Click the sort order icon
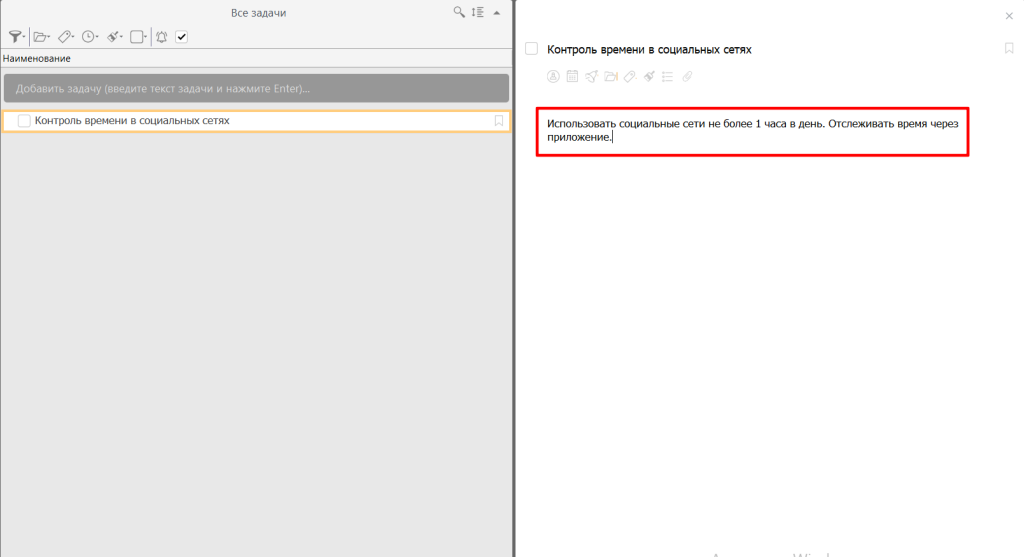 [x=478, y=12]
